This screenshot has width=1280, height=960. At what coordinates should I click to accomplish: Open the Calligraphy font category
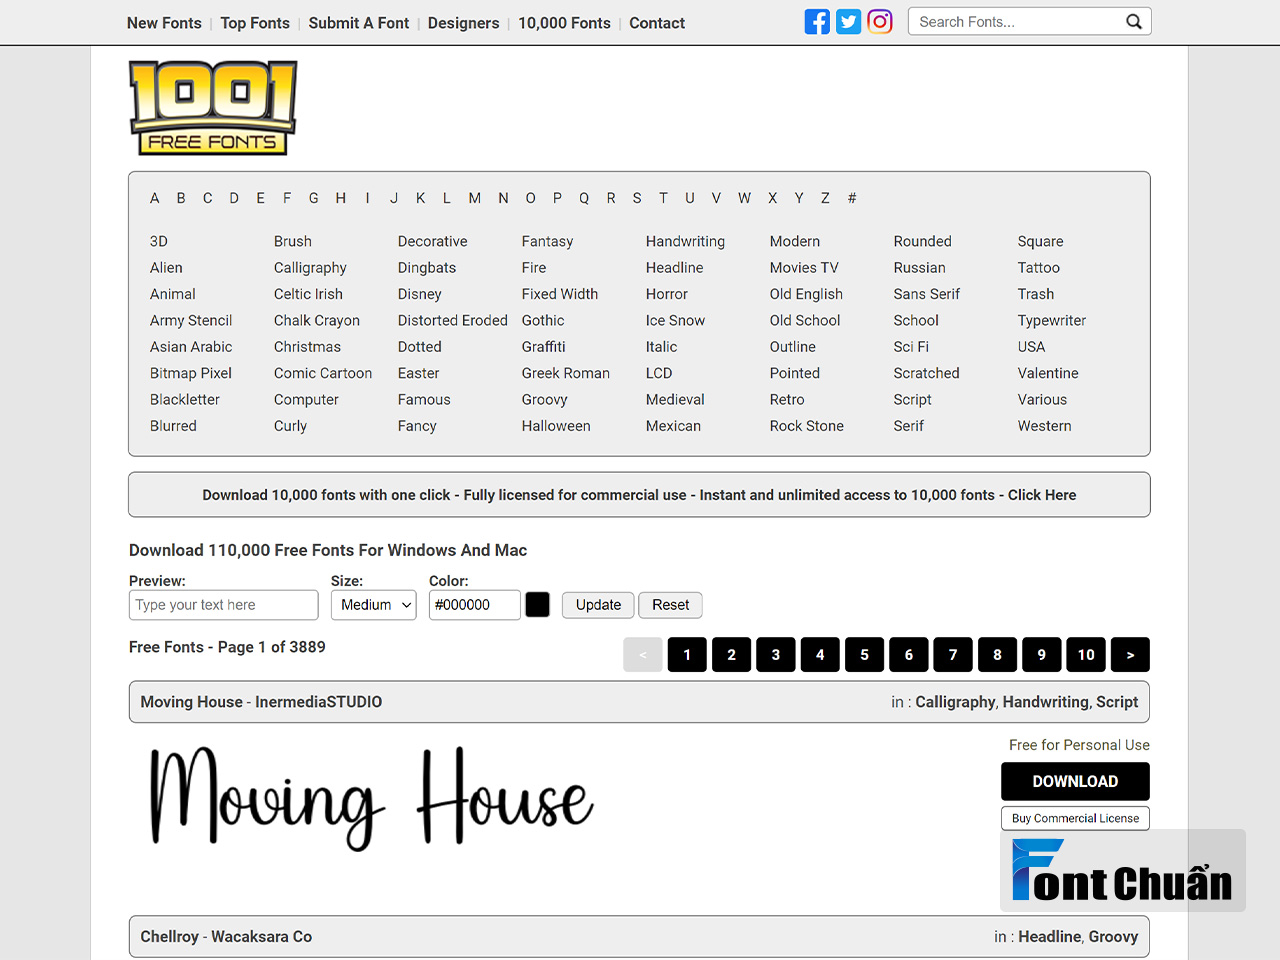coord(310,268)
